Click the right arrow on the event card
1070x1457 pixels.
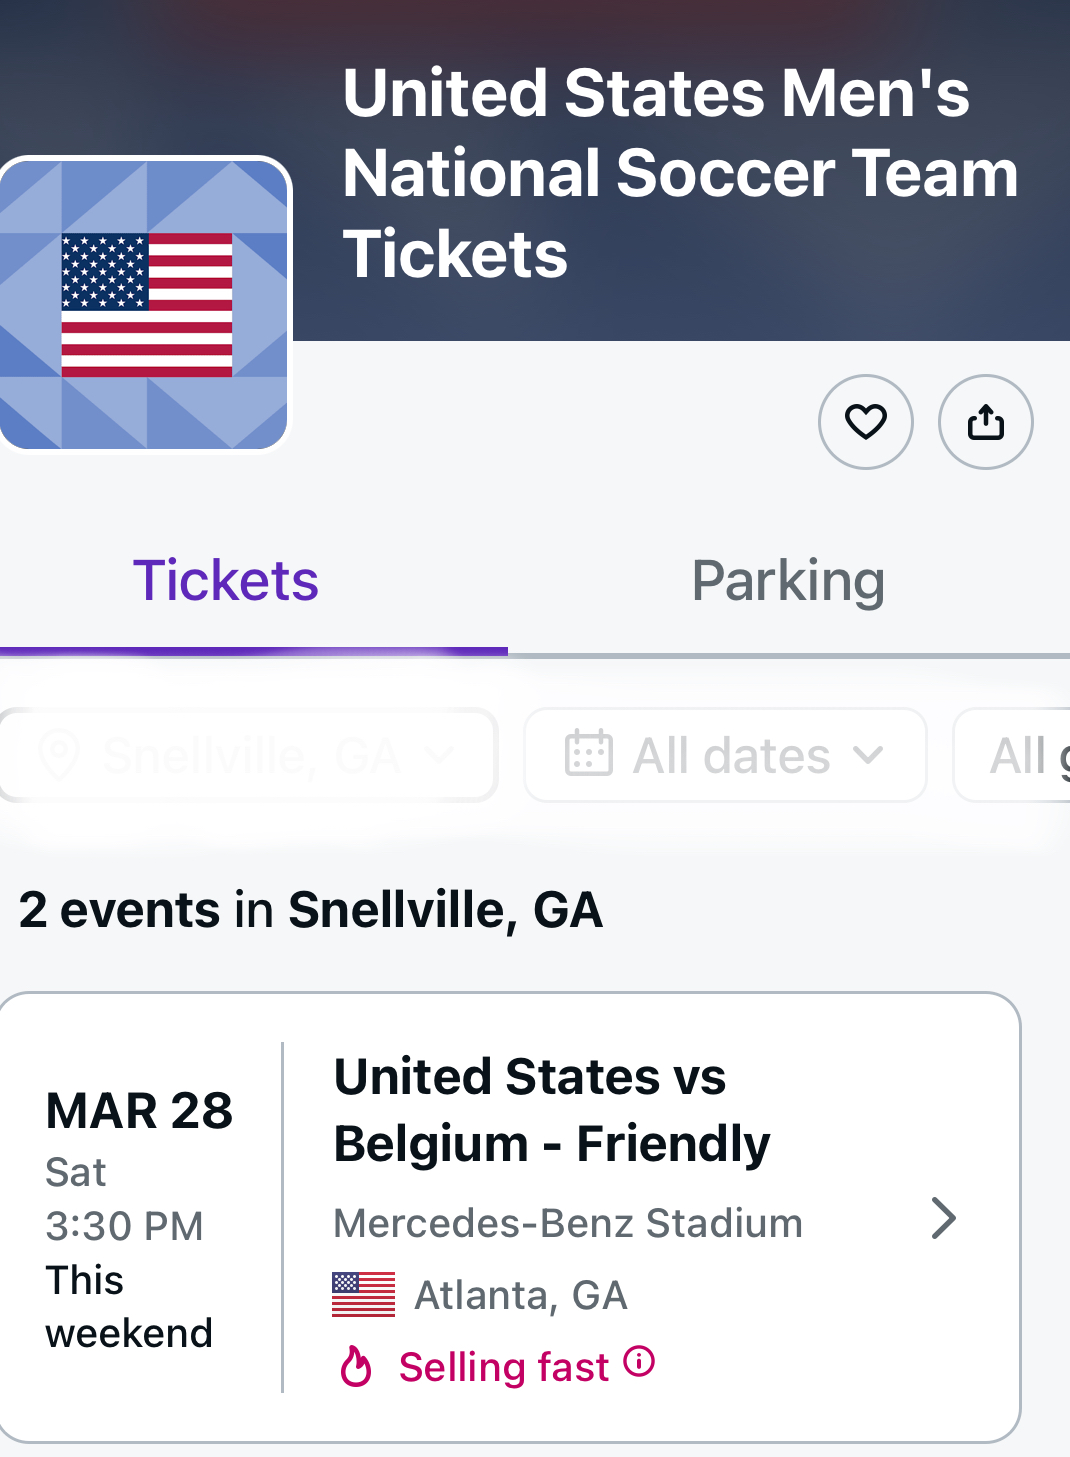point(943,1218)
